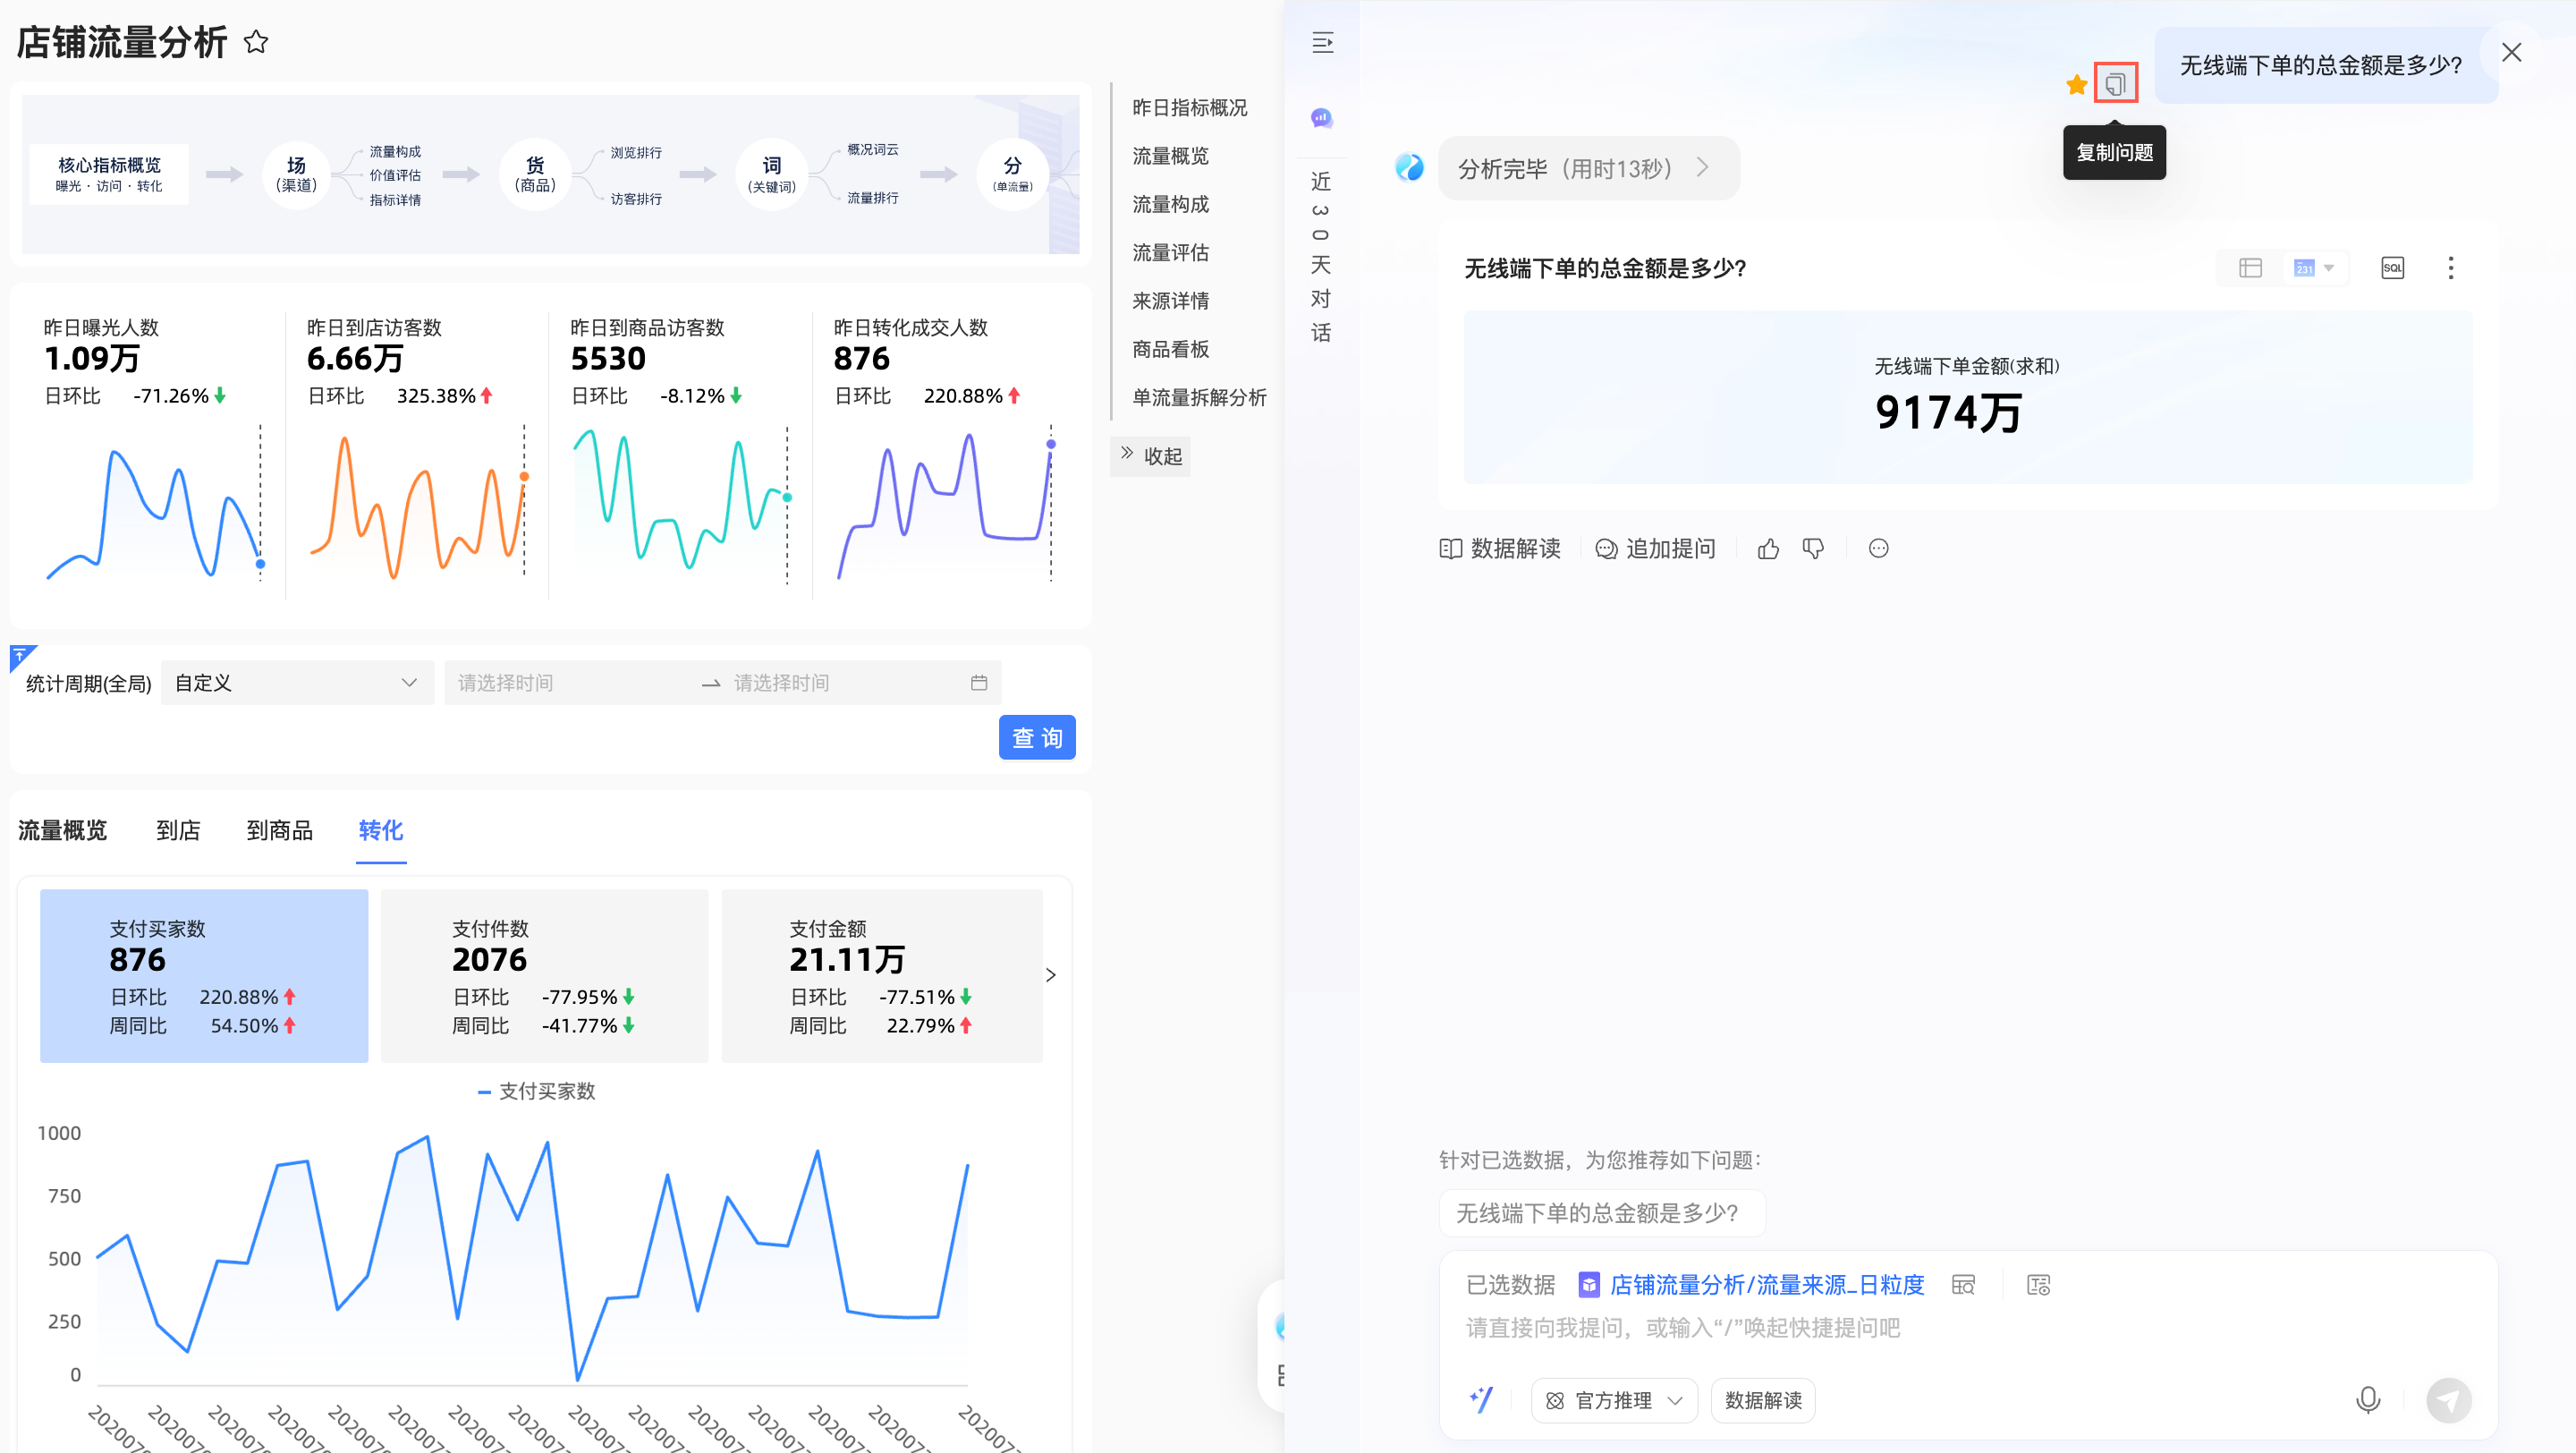The image size is (2576, 1453).
Task: Open the SQL view icon
Action: point(2392,268)
